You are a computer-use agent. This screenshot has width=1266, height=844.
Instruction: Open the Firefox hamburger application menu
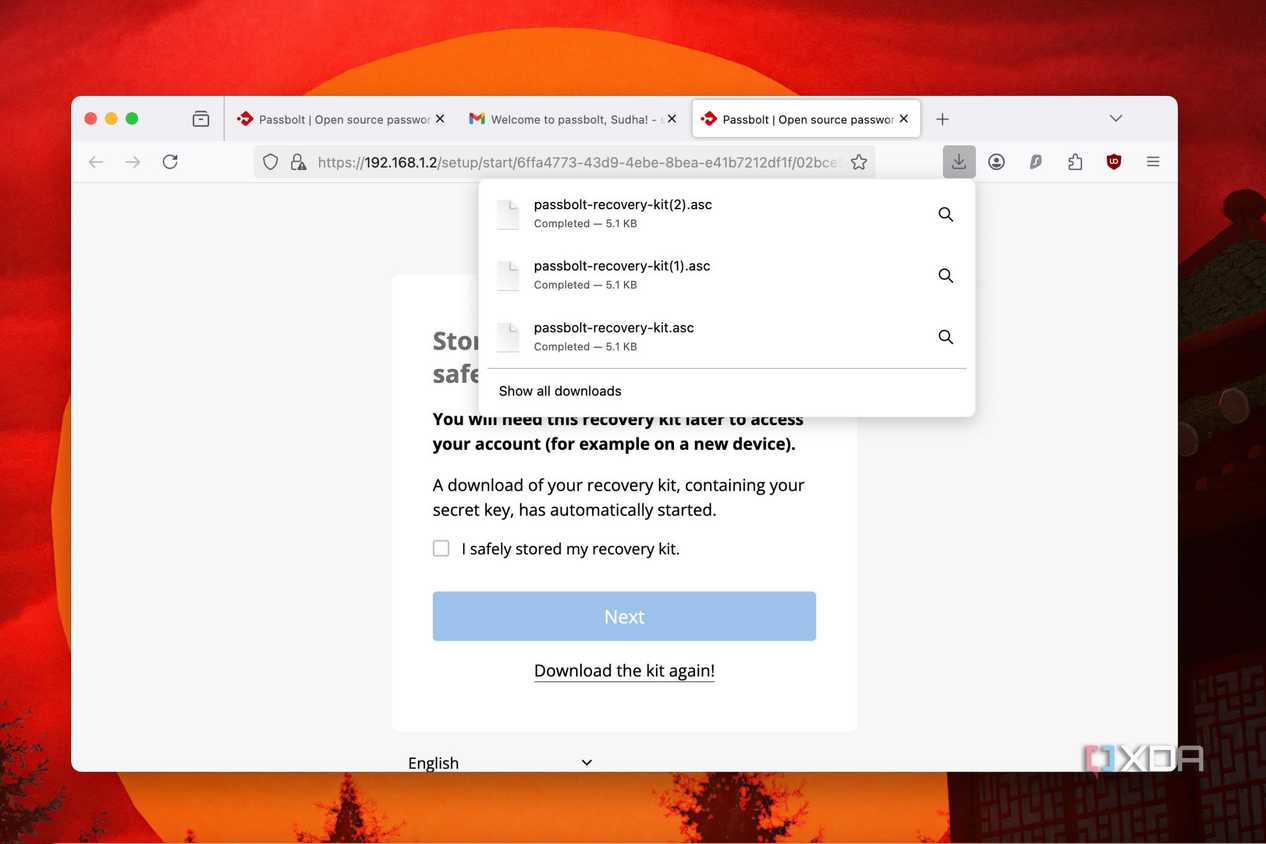point(1153,162)
